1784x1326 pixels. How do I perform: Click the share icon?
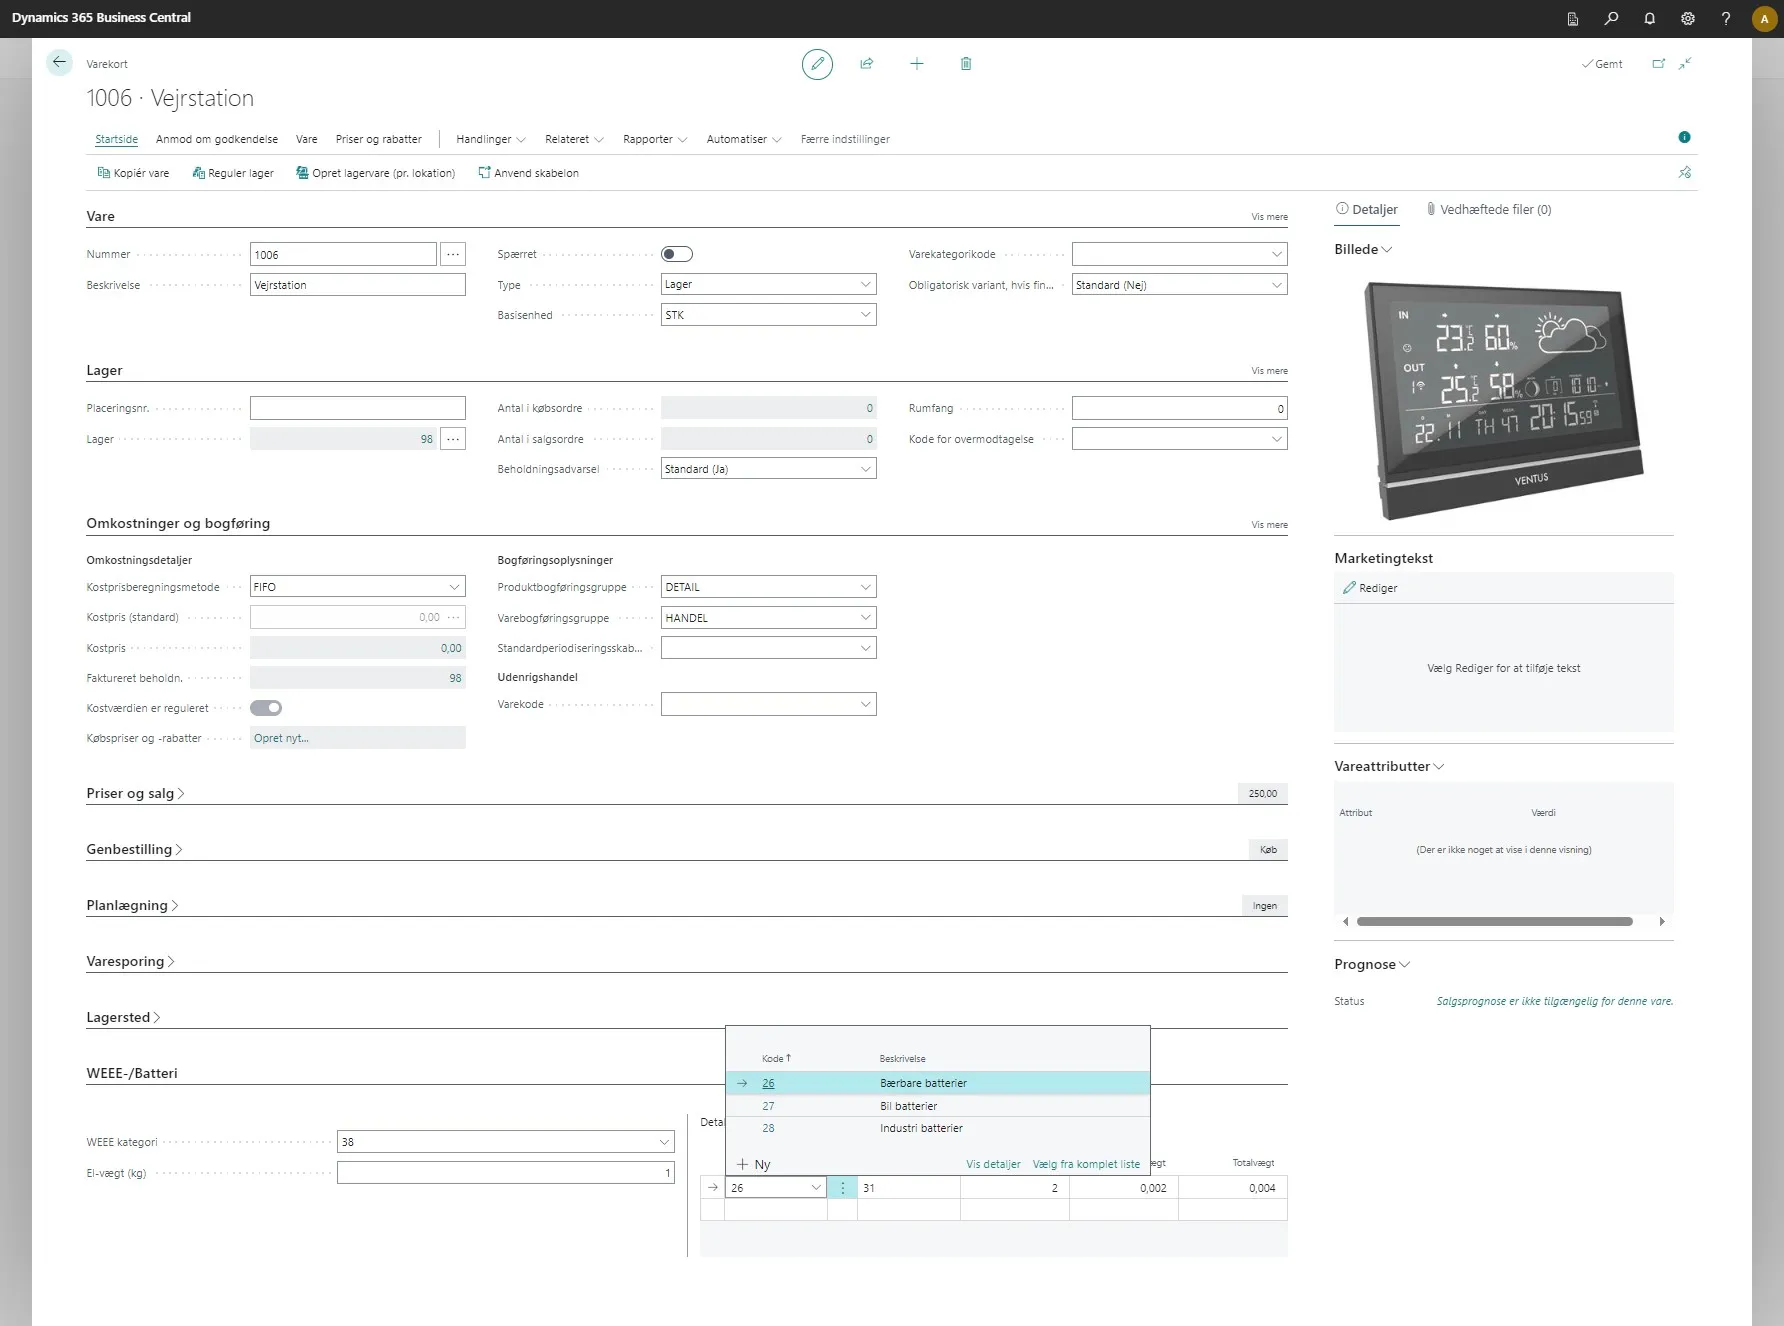pyautogui.click(x=867, y=64)
